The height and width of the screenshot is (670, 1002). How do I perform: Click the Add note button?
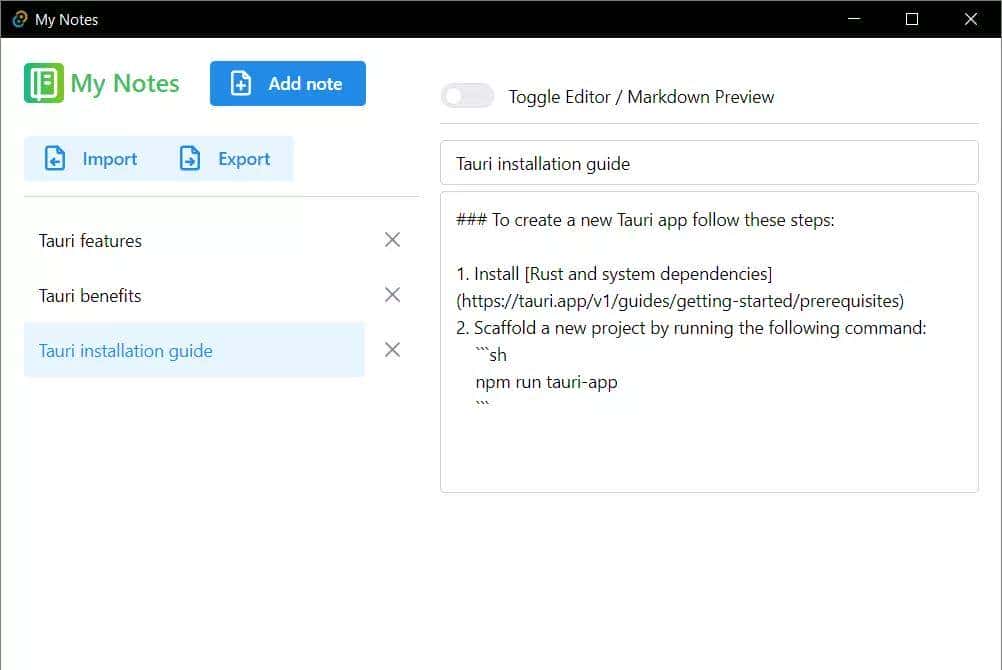tap(288, 83)
